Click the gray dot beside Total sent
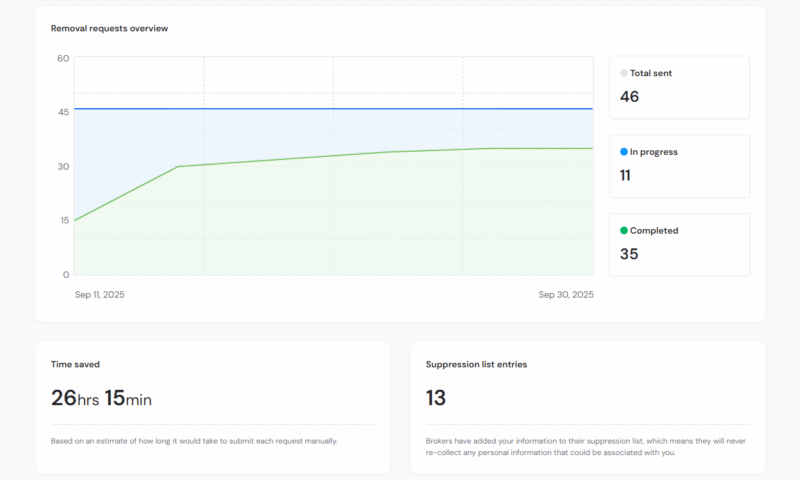The height and width of the screenshot is (480, 800). pyautogui.click(x=624, y=73)
